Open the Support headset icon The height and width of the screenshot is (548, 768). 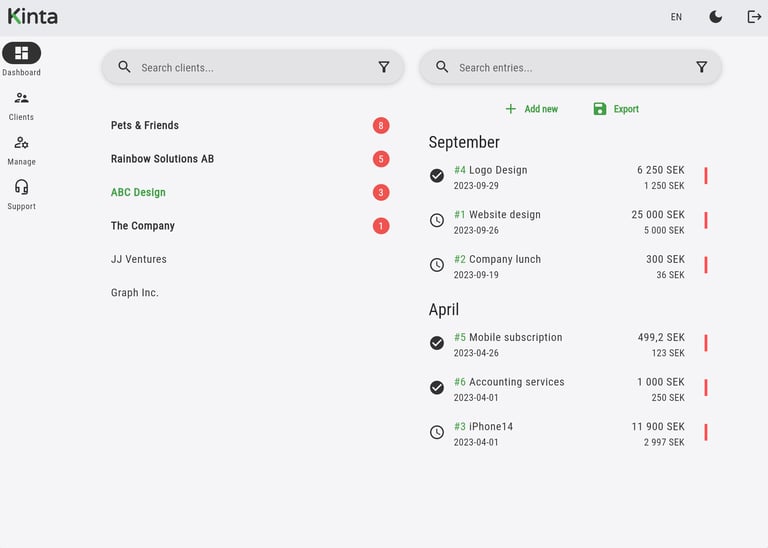tap(21, 187)
